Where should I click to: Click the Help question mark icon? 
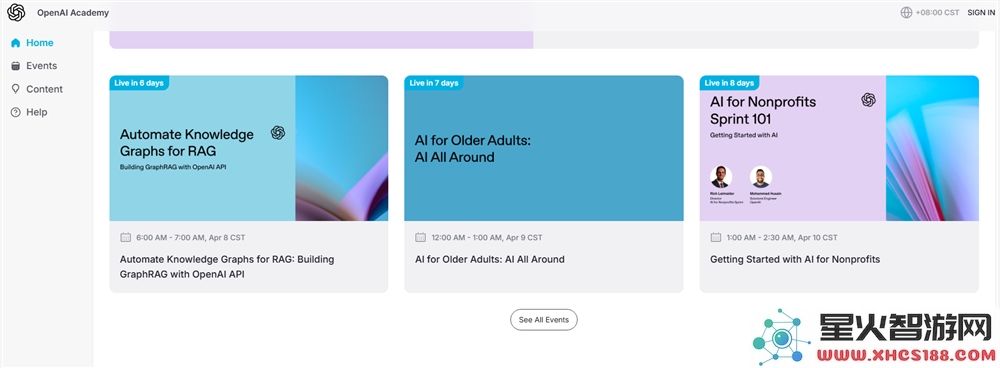(15, 112)
